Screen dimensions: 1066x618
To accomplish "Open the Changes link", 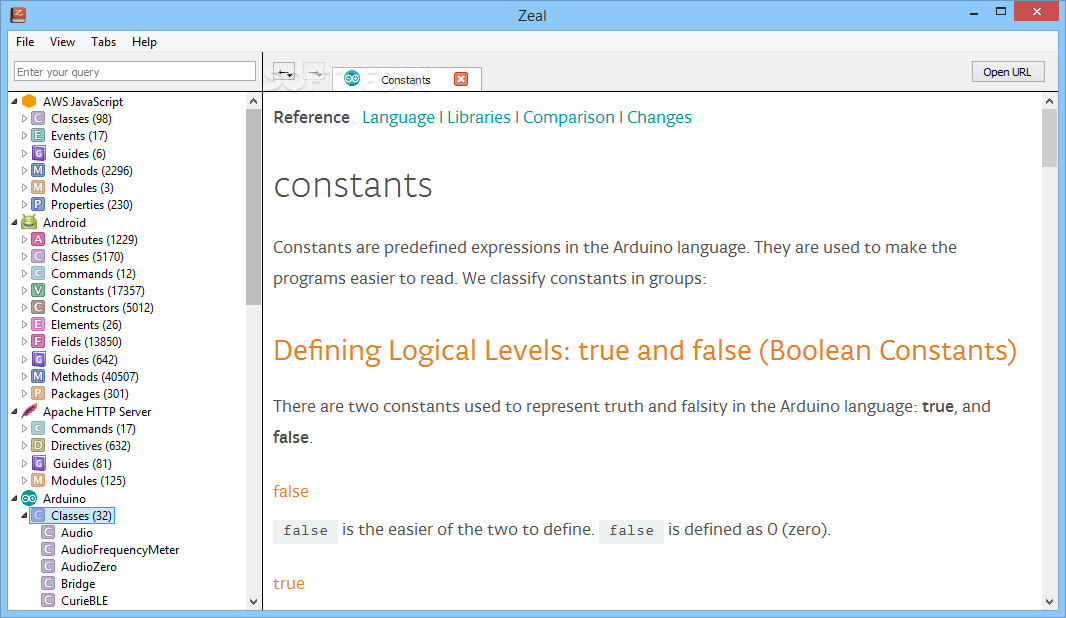I will click(x=659, y=117).
